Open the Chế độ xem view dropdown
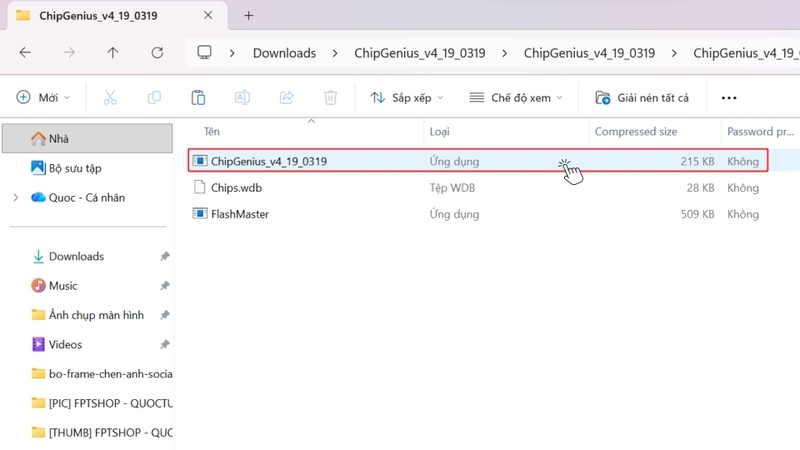The height and width of the screenshot is (450, 800). point(516,97)
